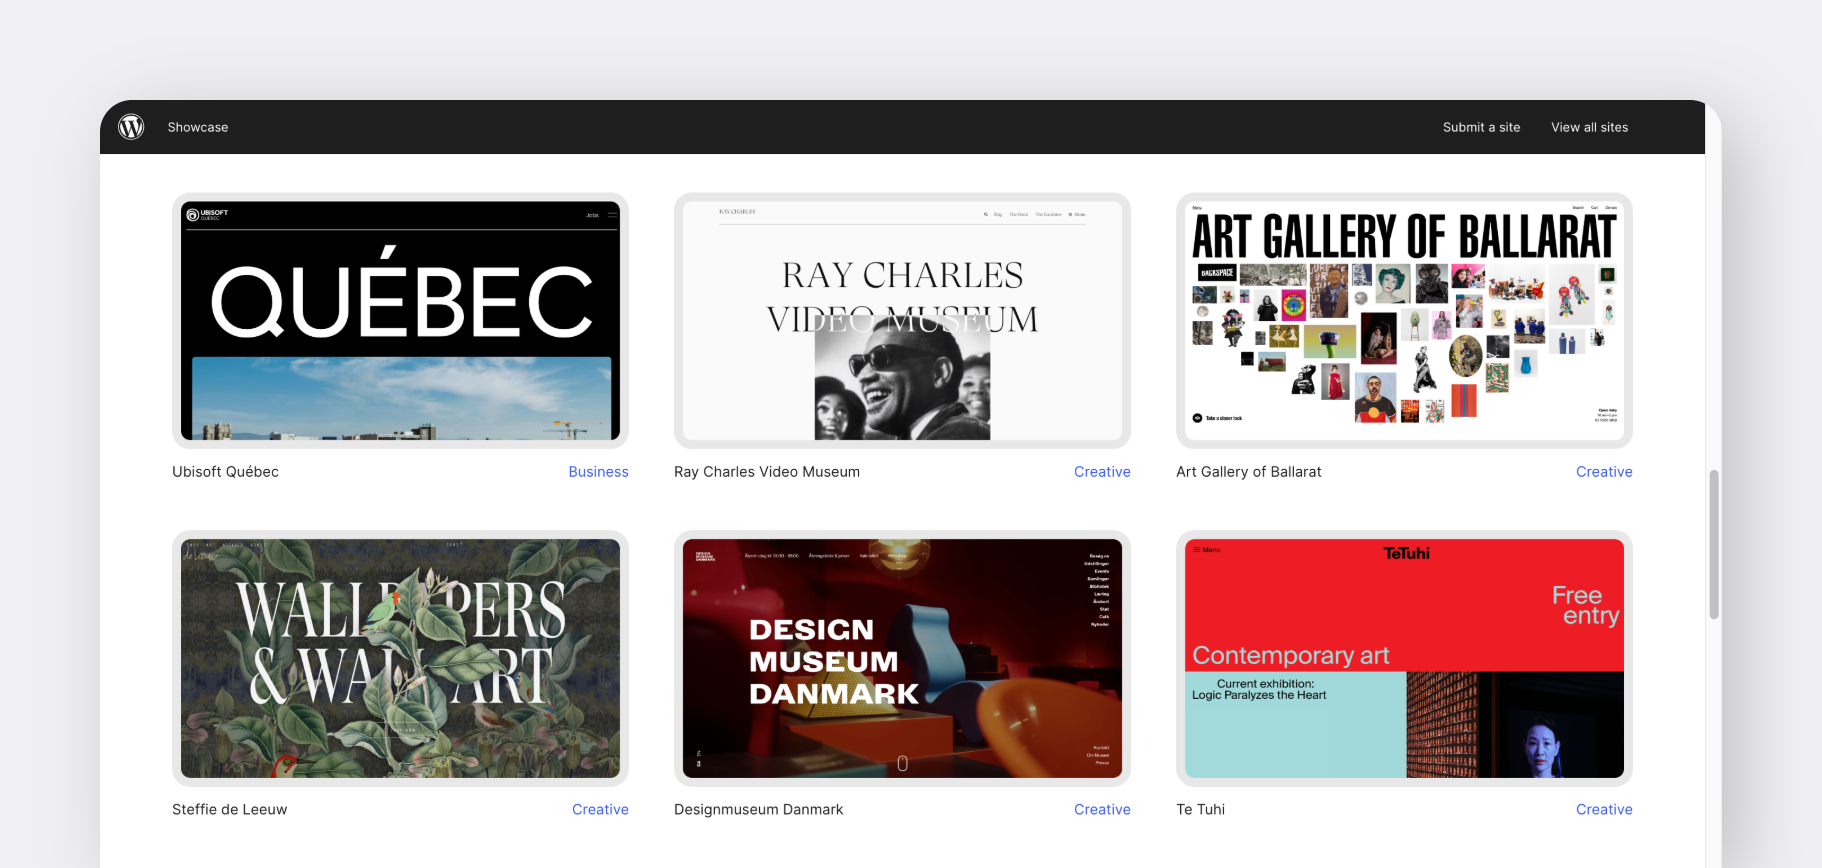Screen dimensions: 1822x868
Task: Select Creative category for Art Gallery of Ballarat
Action: point(1604,472)
